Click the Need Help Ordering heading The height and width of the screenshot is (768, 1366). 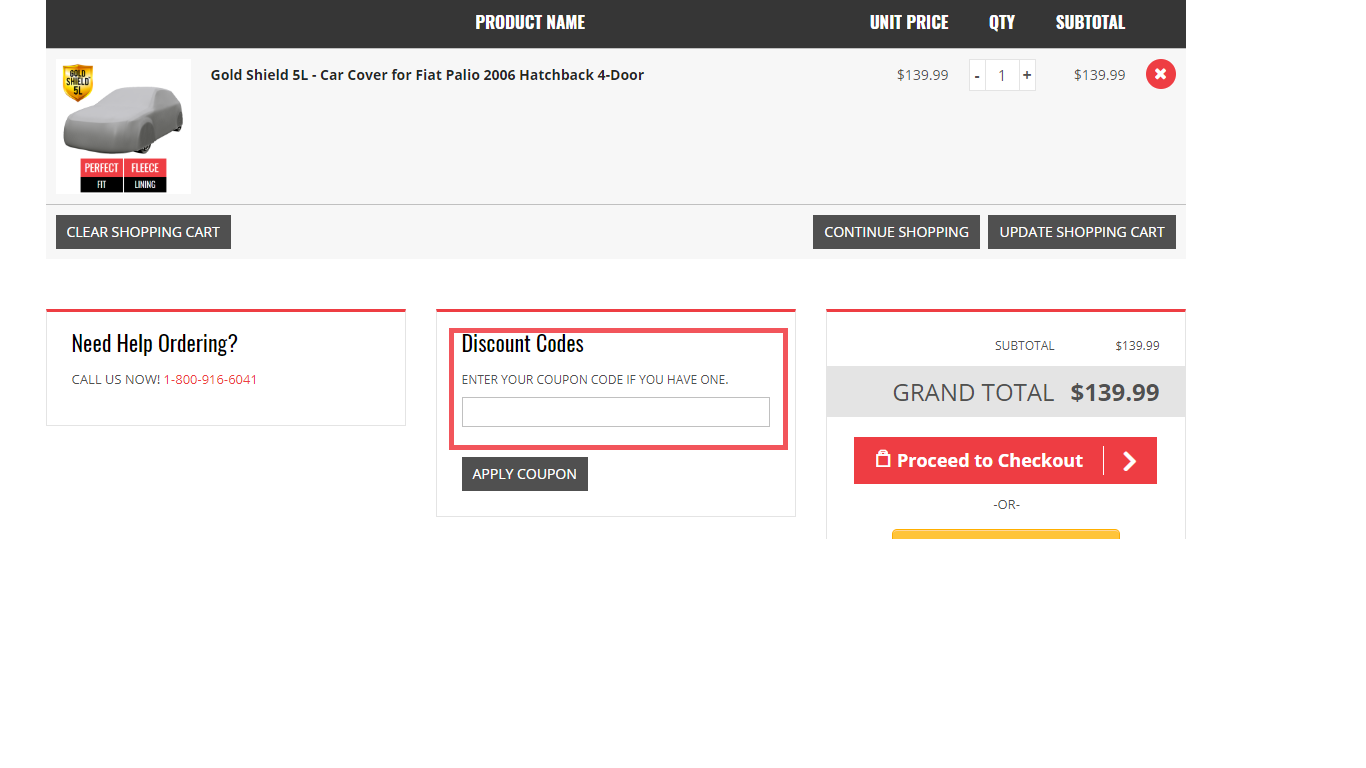click(x=155, y=343)
